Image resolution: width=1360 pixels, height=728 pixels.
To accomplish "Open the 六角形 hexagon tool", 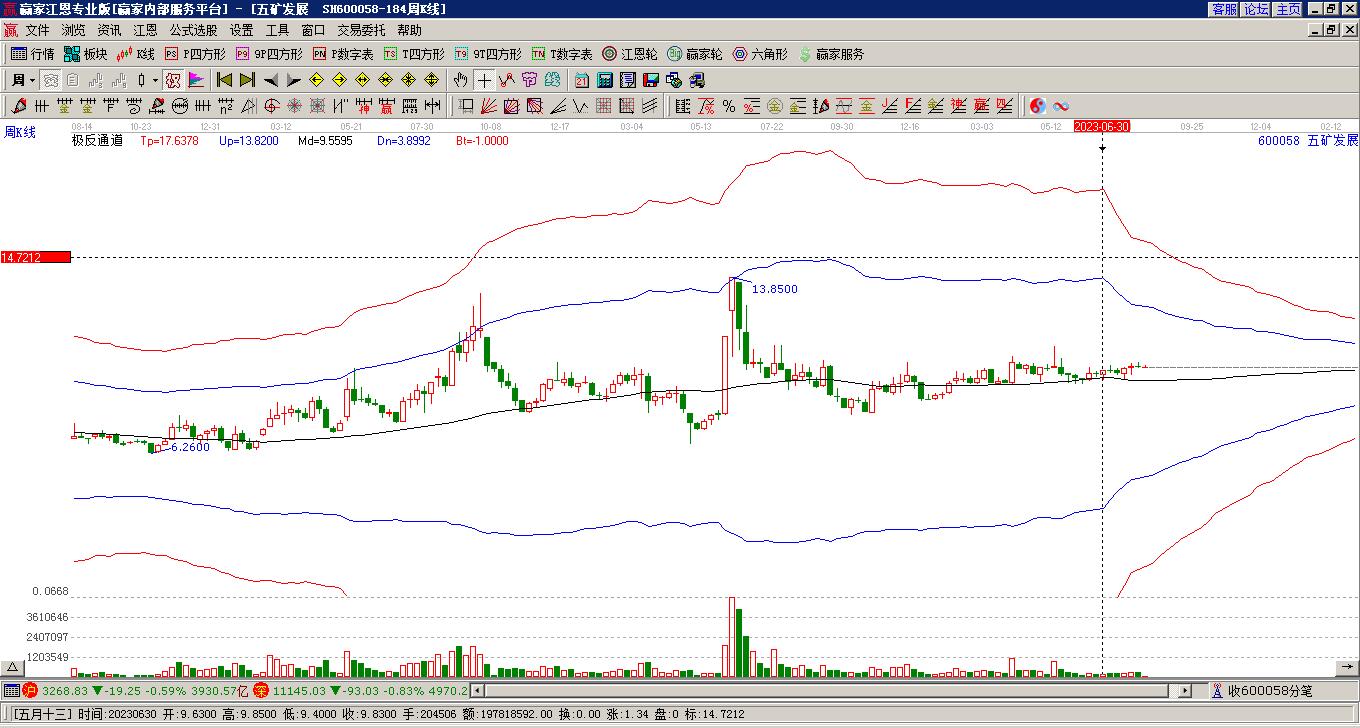I will pyautogui.click(x=760, y=54).
